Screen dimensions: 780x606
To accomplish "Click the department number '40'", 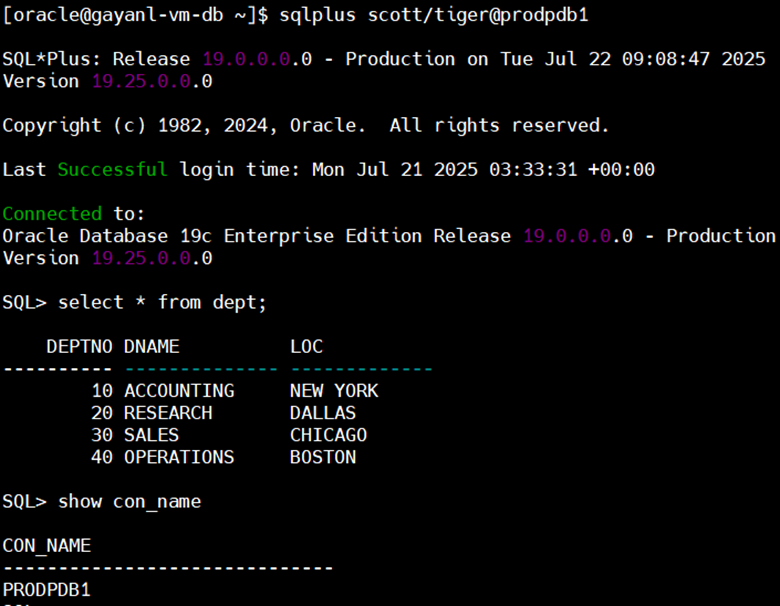I will click(x=102, y=457).
